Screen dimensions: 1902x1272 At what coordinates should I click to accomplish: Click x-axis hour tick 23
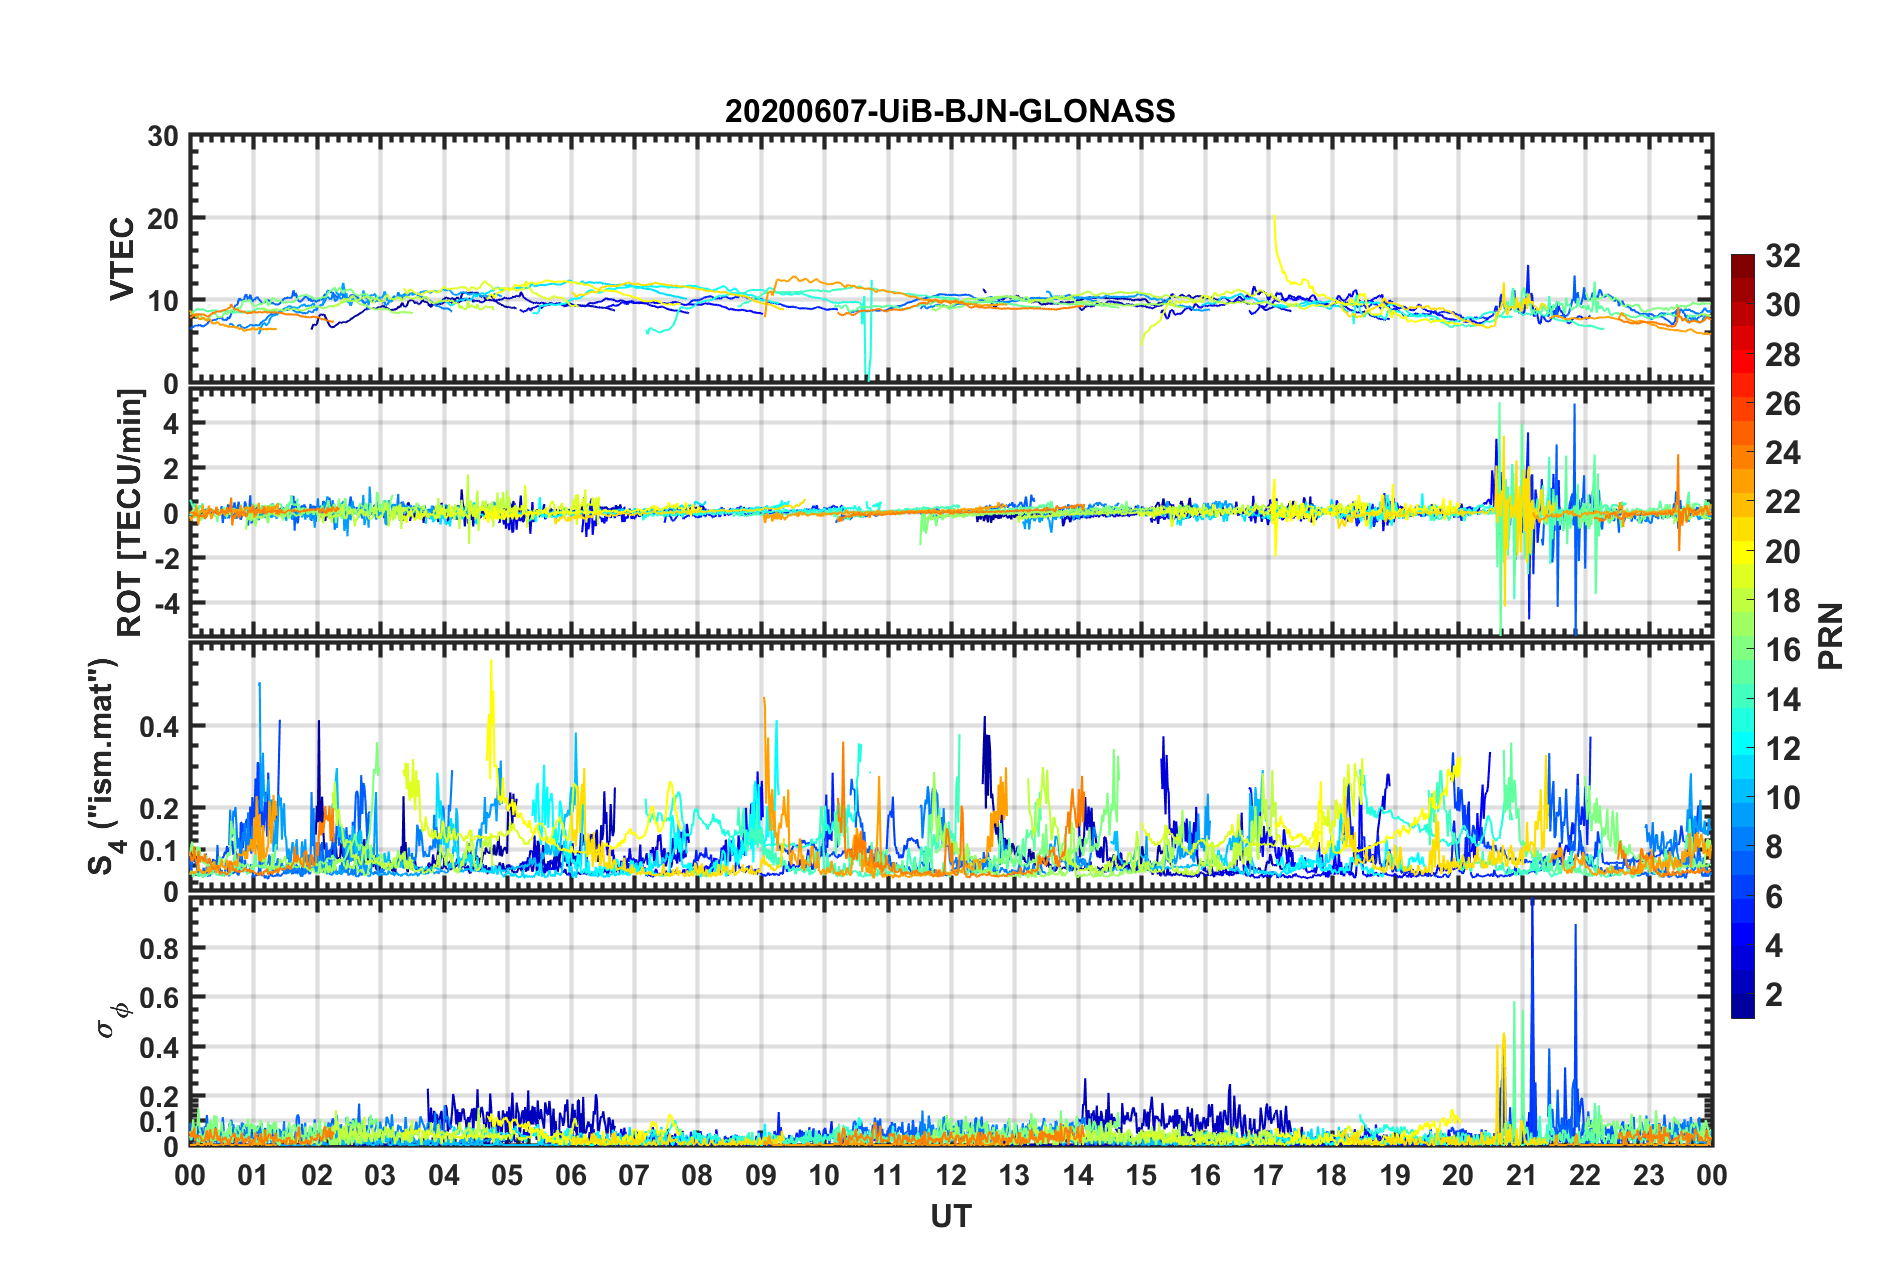(x=1649, y=1175)
